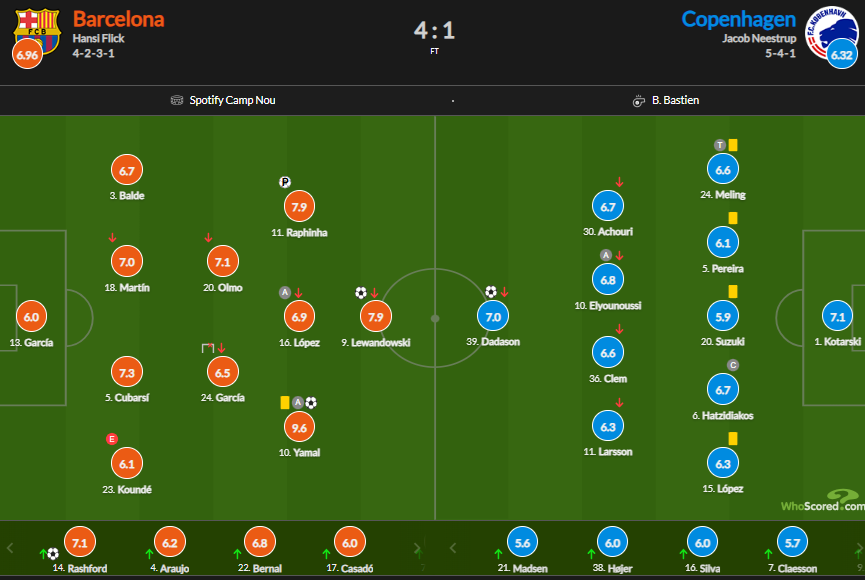The image size is (865, 580).
Task: Select Yamal's 9.6 rating circle
Action: [x=298, y=427]
